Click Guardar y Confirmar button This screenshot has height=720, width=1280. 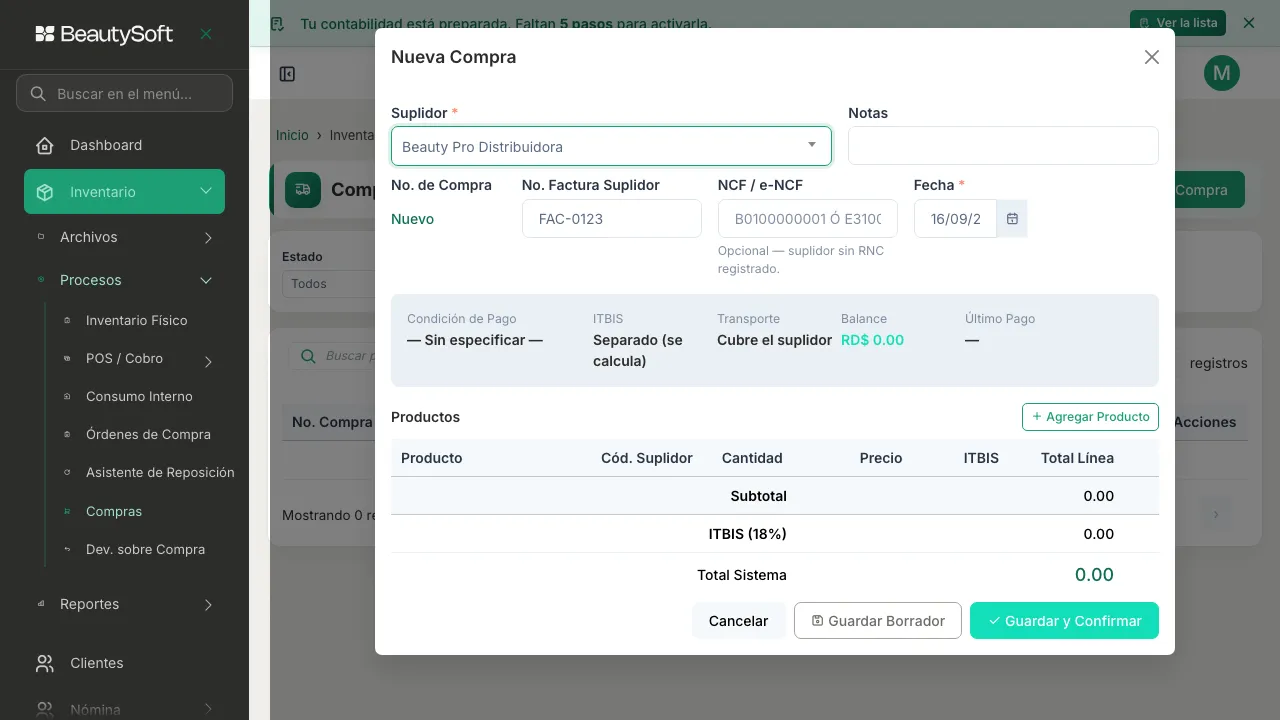coord(1064,621)
